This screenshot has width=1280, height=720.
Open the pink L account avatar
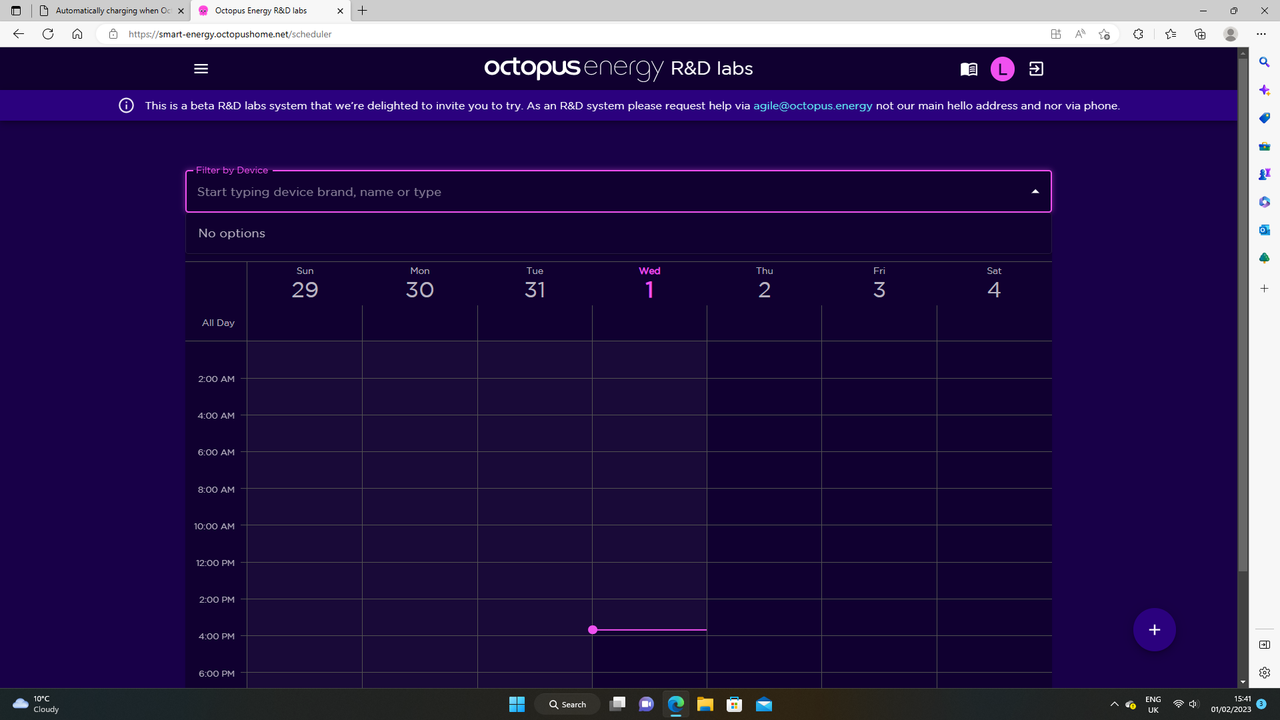pos(1002,69)
